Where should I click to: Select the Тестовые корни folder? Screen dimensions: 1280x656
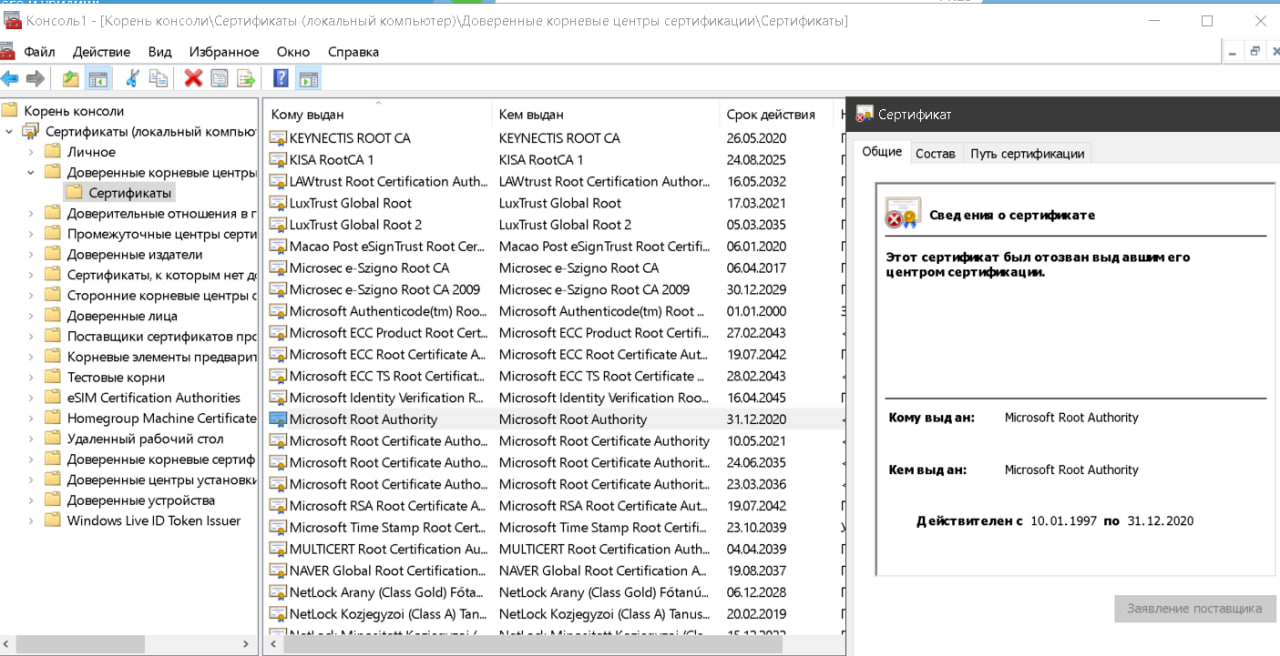coord(115,377)
